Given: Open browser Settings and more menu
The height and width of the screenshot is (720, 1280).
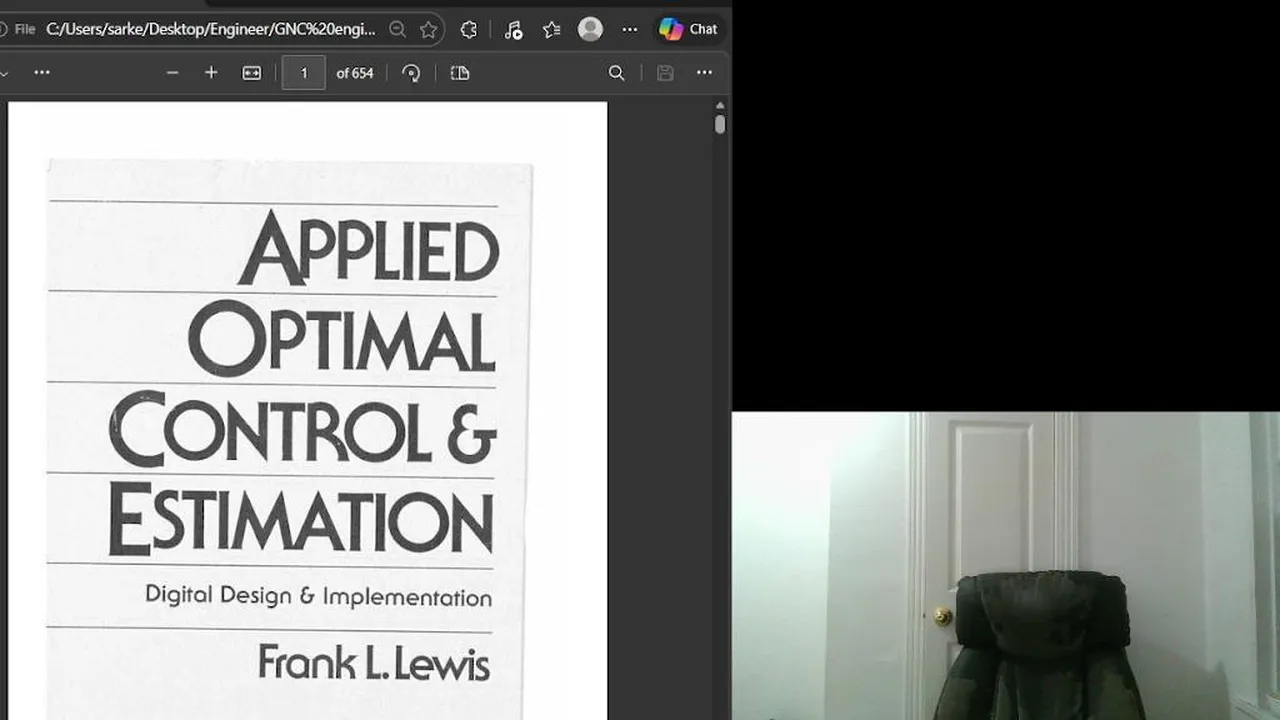Looking at the screenshot, I should (x=629, y=29).
